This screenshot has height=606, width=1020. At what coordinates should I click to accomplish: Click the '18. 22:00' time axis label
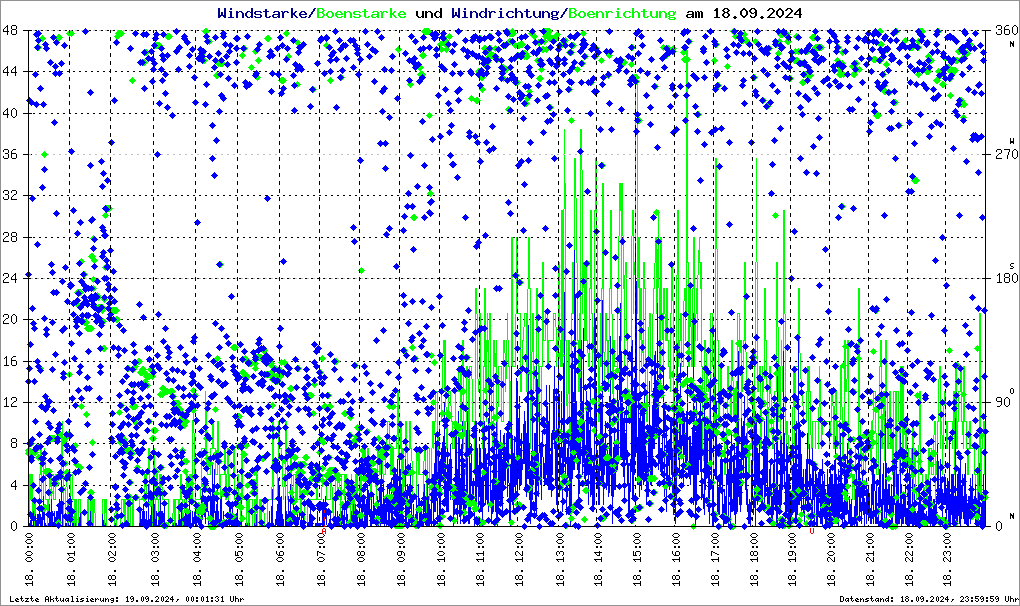click(x=909, y=559)
